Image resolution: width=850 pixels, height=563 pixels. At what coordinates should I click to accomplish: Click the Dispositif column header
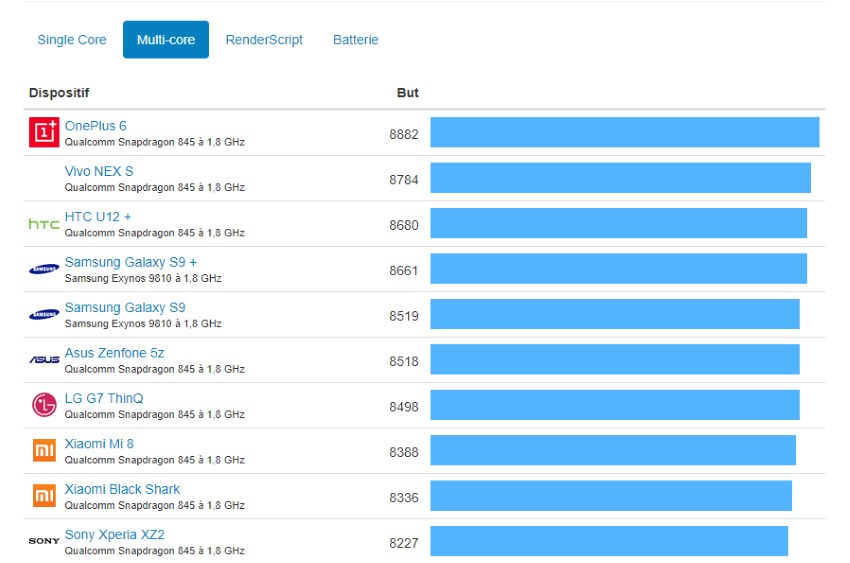click(x=59, y=93)
